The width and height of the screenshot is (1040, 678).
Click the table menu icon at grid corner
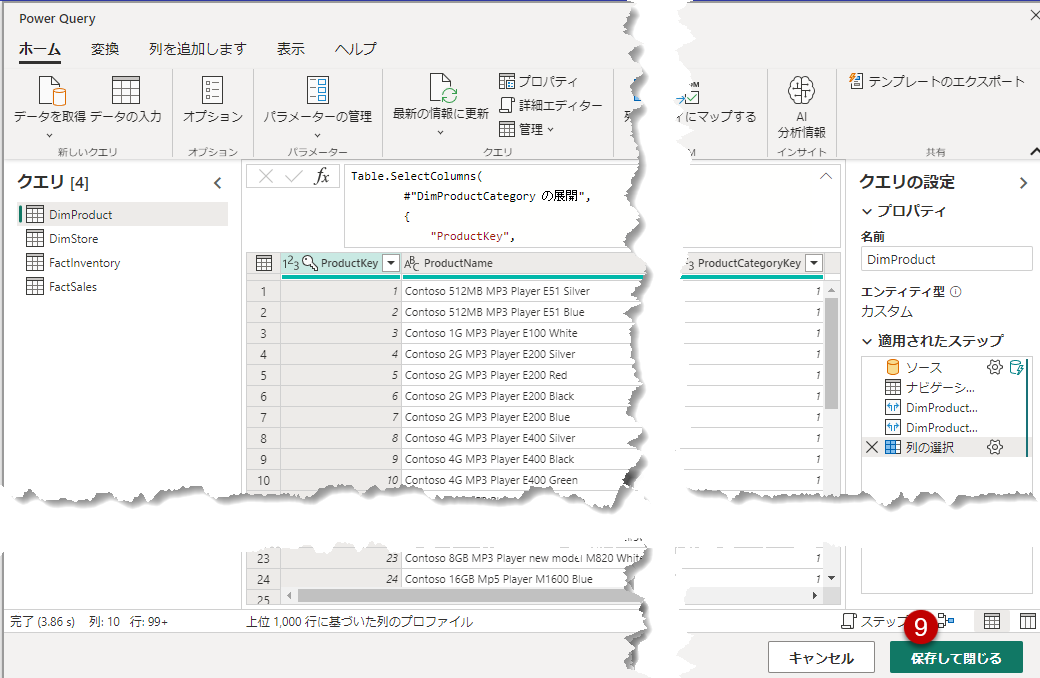[x=263, y=263]
